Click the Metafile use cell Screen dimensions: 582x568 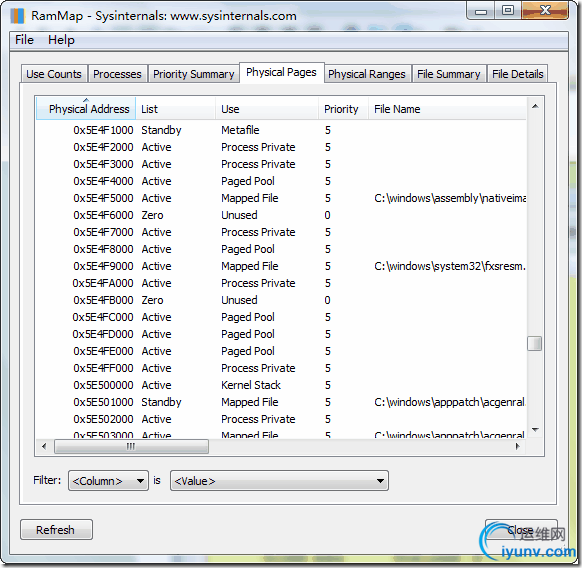[240, 130]
